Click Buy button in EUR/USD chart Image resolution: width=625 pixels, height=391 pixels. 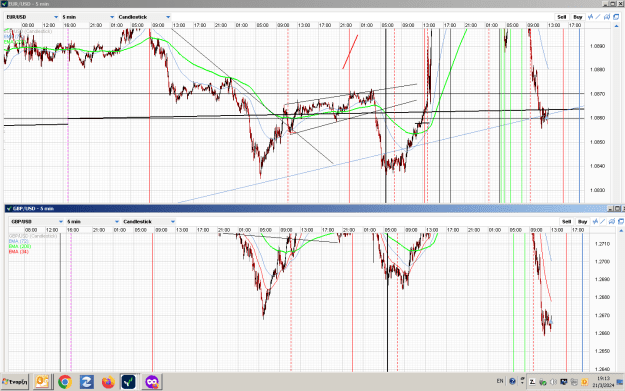point(578,17)
